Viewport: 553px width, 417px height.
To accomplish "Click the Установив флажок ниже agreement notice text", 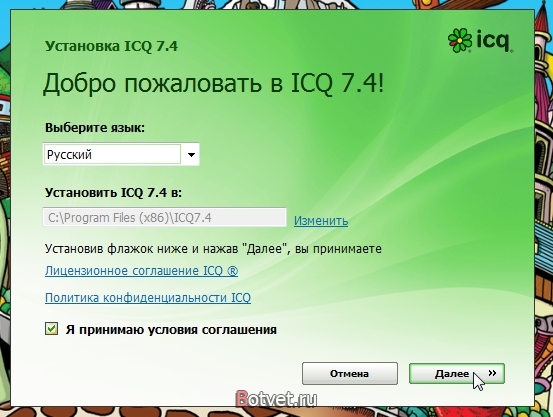I will pos(213,249).
